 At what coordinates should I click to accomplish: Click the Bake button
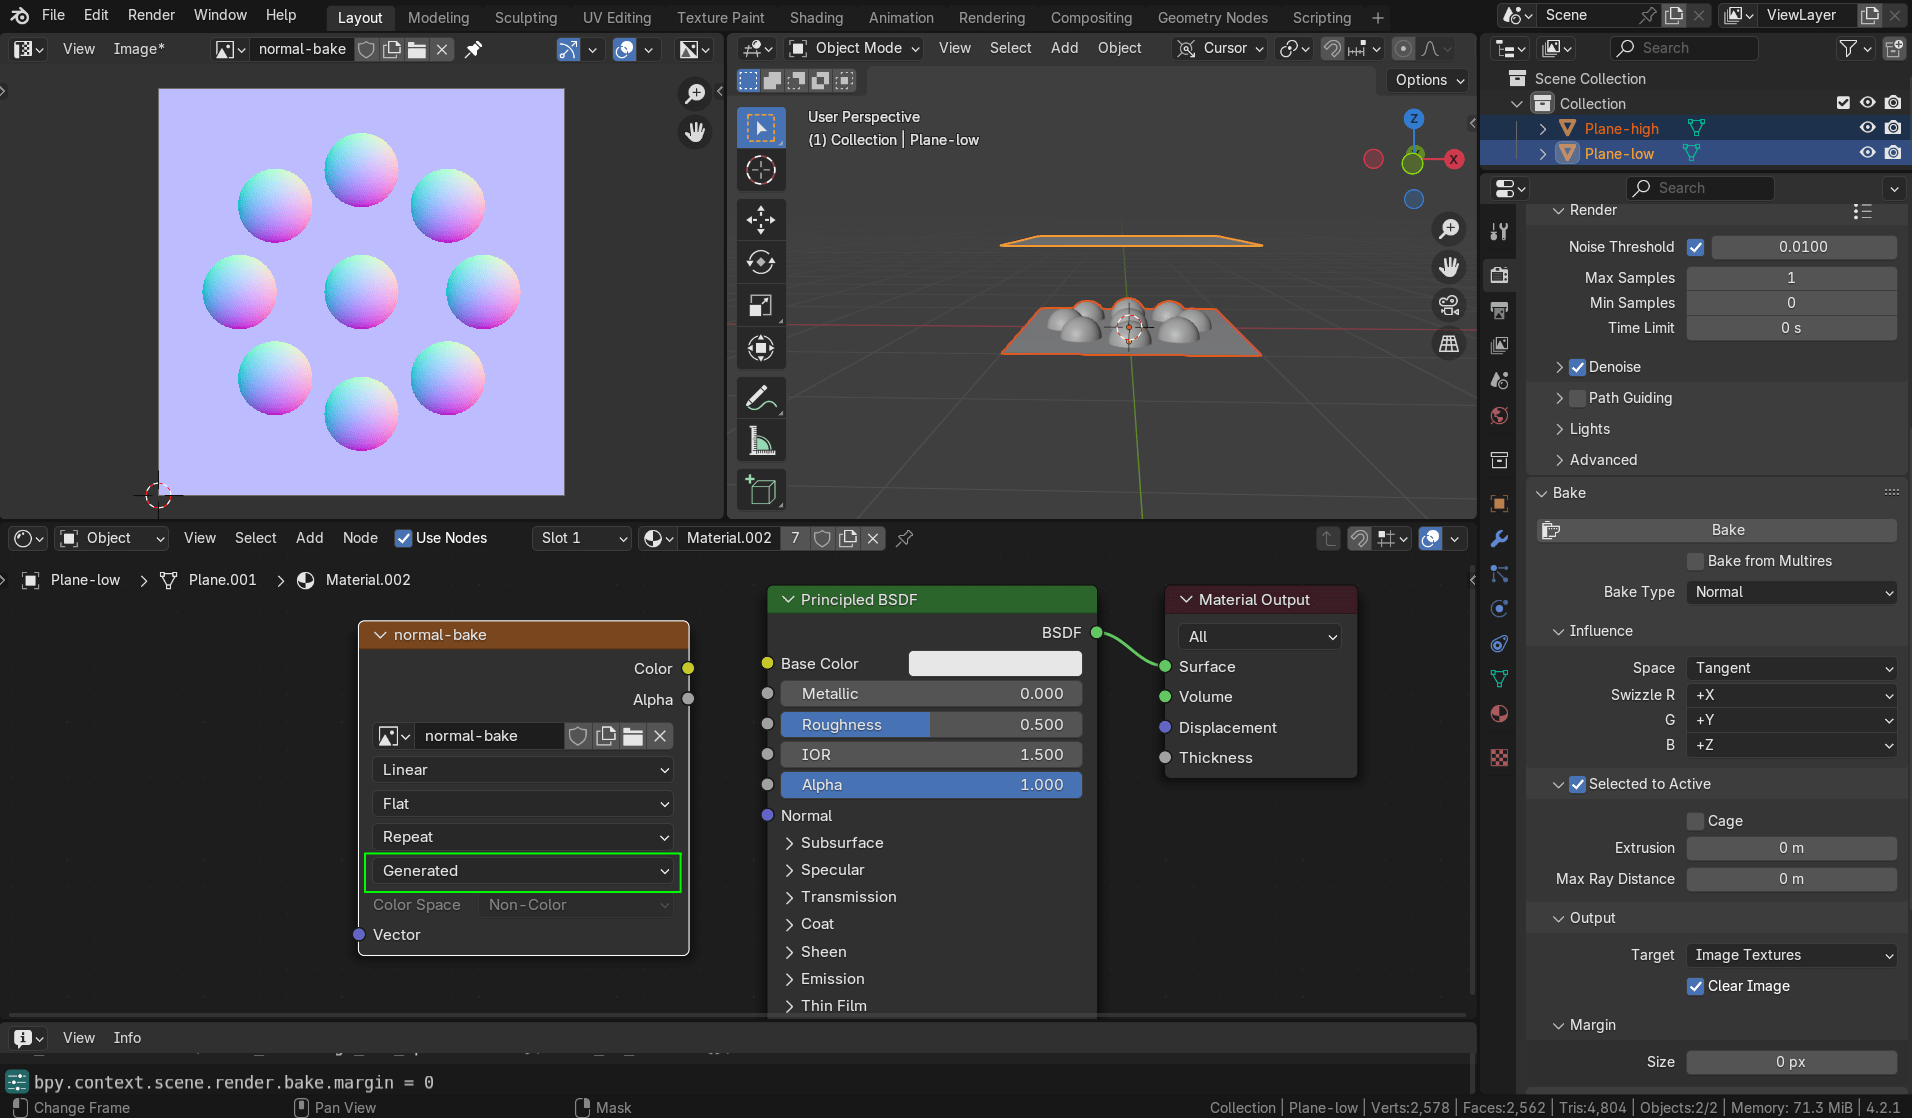tap(1717, 530)
